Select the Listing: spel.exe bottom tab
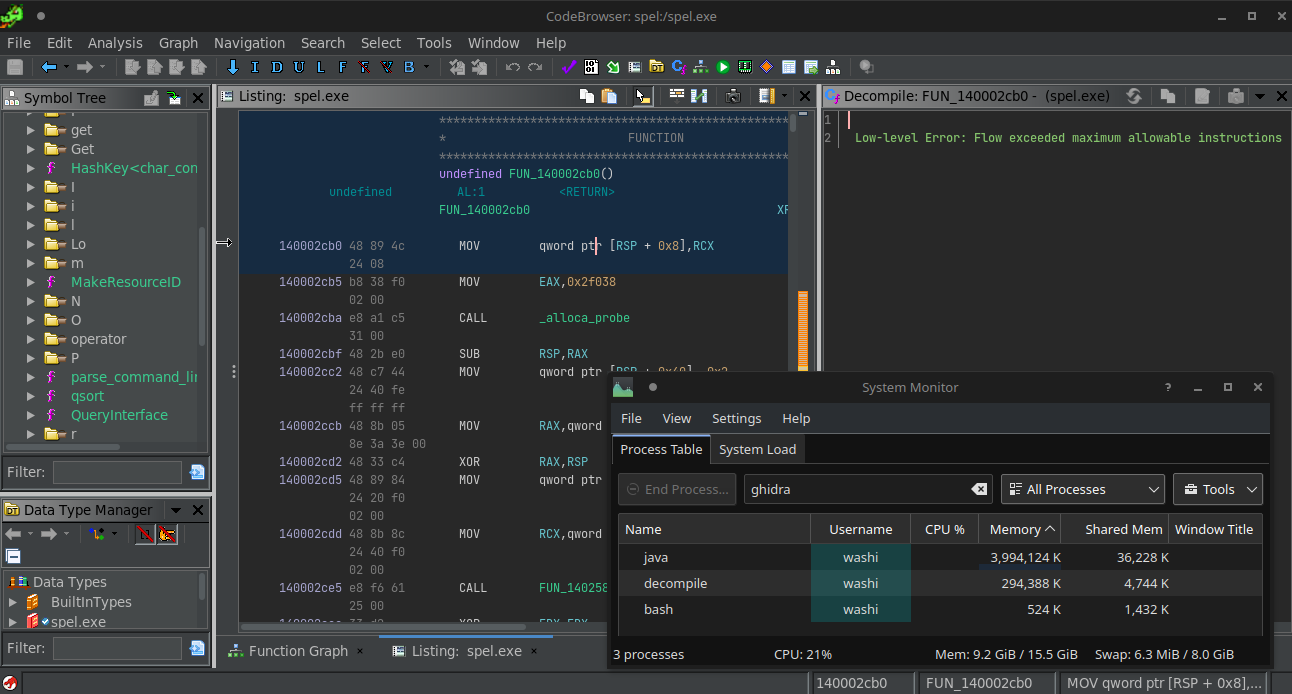Viewport: 1292px width, 694px height. (x=464, y=651)
